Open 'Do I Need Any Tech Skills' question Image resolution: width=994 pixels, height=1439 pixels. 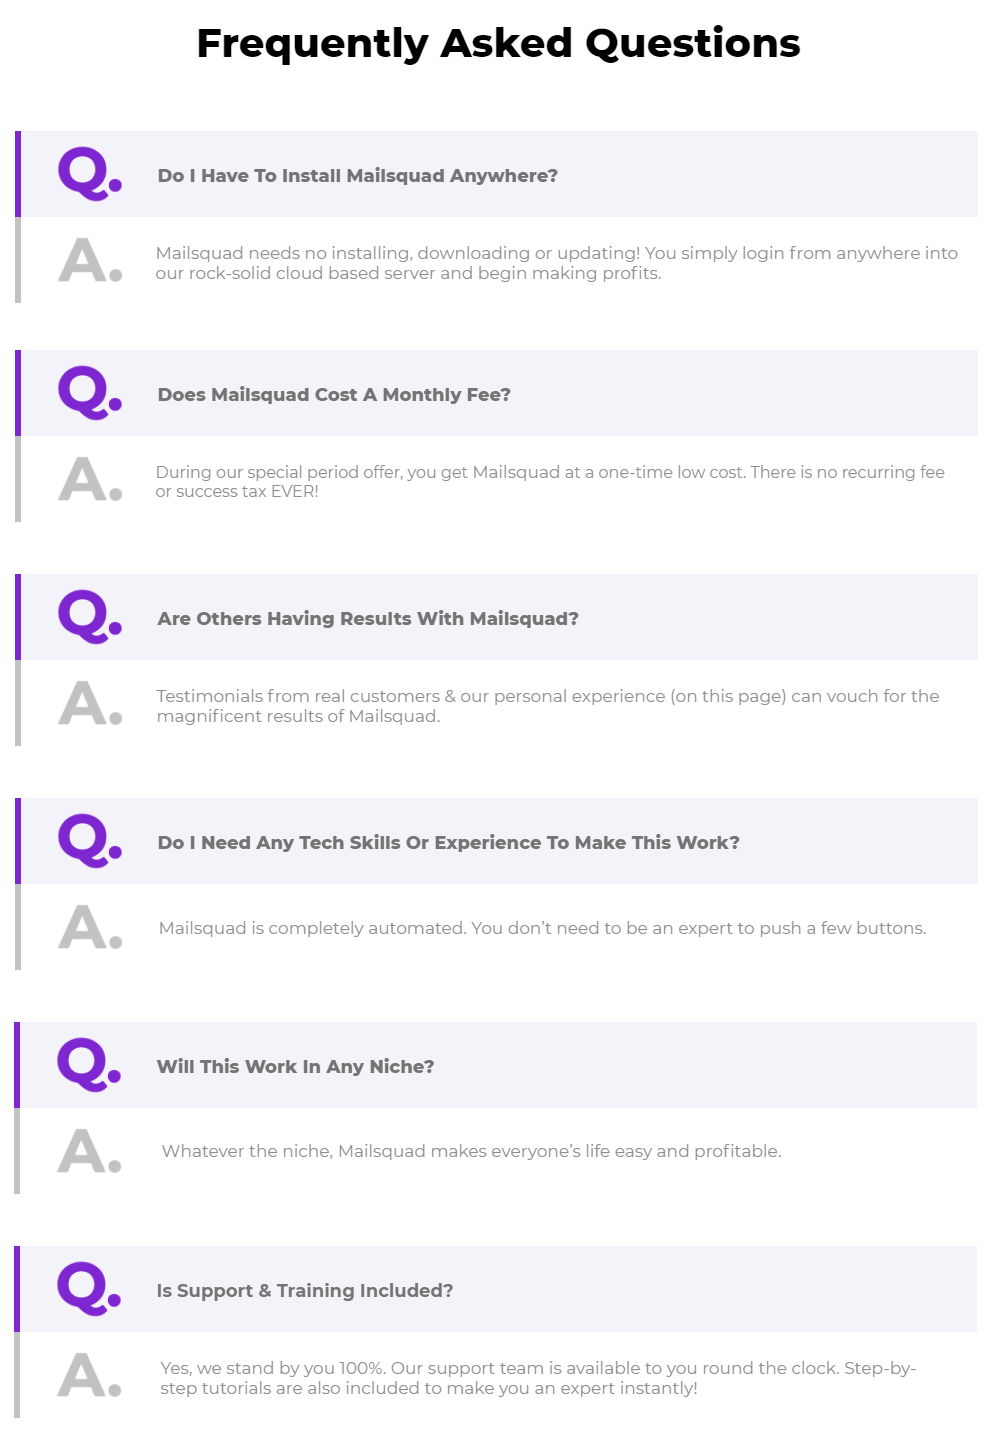(x=497, y=841)
